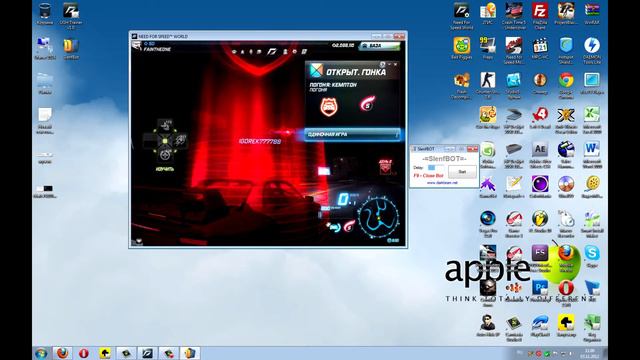Switch to Need for Speed World taskbar button
Viewport: 640px width, 360px height.
(x=147, y=353)
